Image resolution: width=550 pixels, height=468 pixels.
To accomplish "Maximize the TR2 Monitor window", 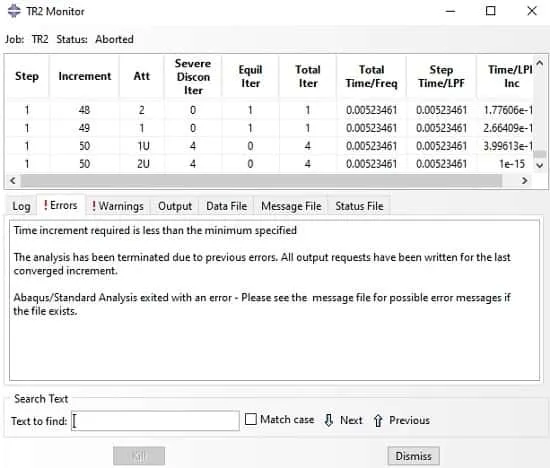I will 490,11.
